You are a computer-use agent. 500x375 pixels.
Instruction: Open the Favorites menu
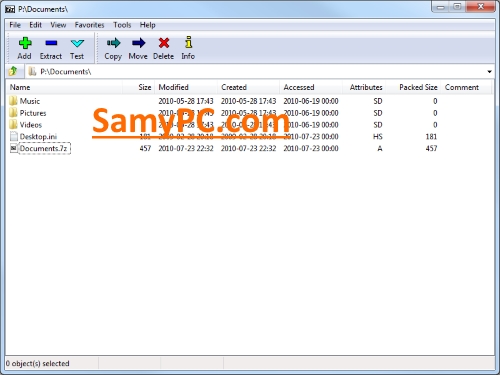89,25
